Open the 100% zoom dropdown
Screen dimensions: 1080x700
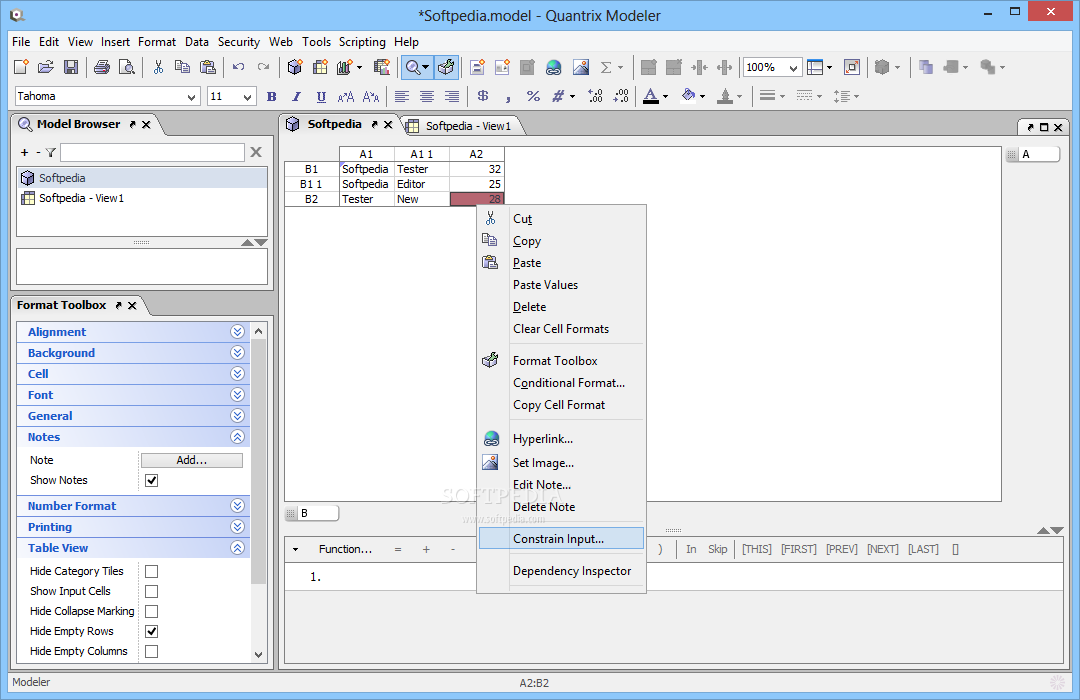coord(793,68)
